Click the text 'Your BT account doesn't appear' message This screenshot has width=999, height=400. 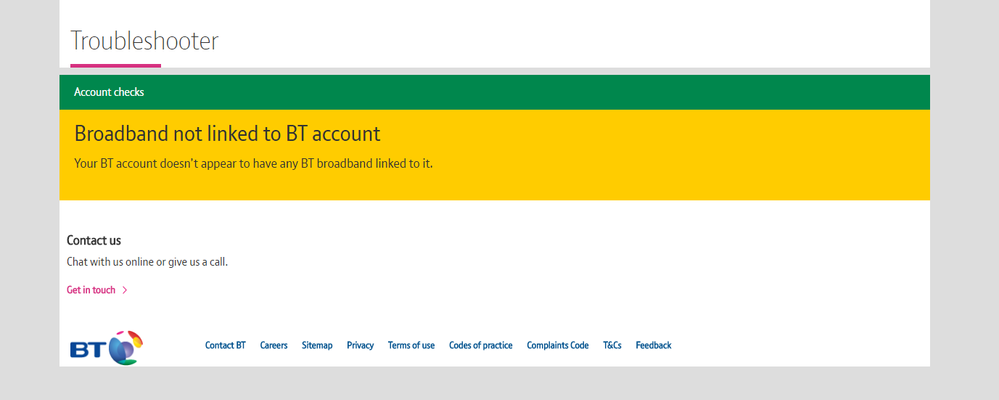(x=254, y=164)
